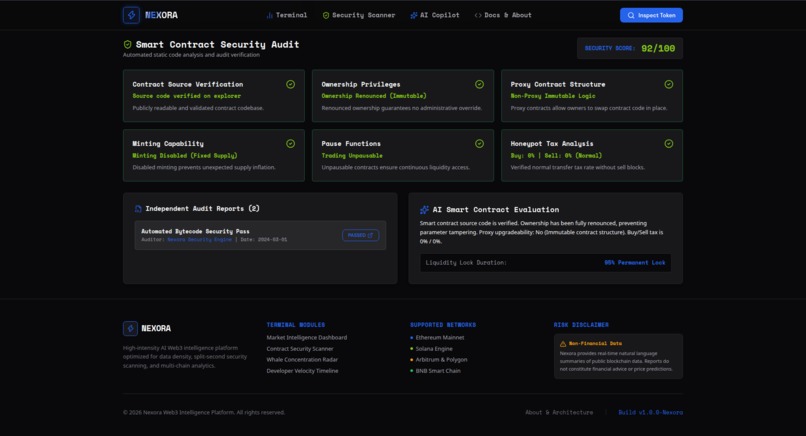Click 'Arbitrum & Polygon' in supported networks
The image size is (806, 436).
[x=441, y=360]
